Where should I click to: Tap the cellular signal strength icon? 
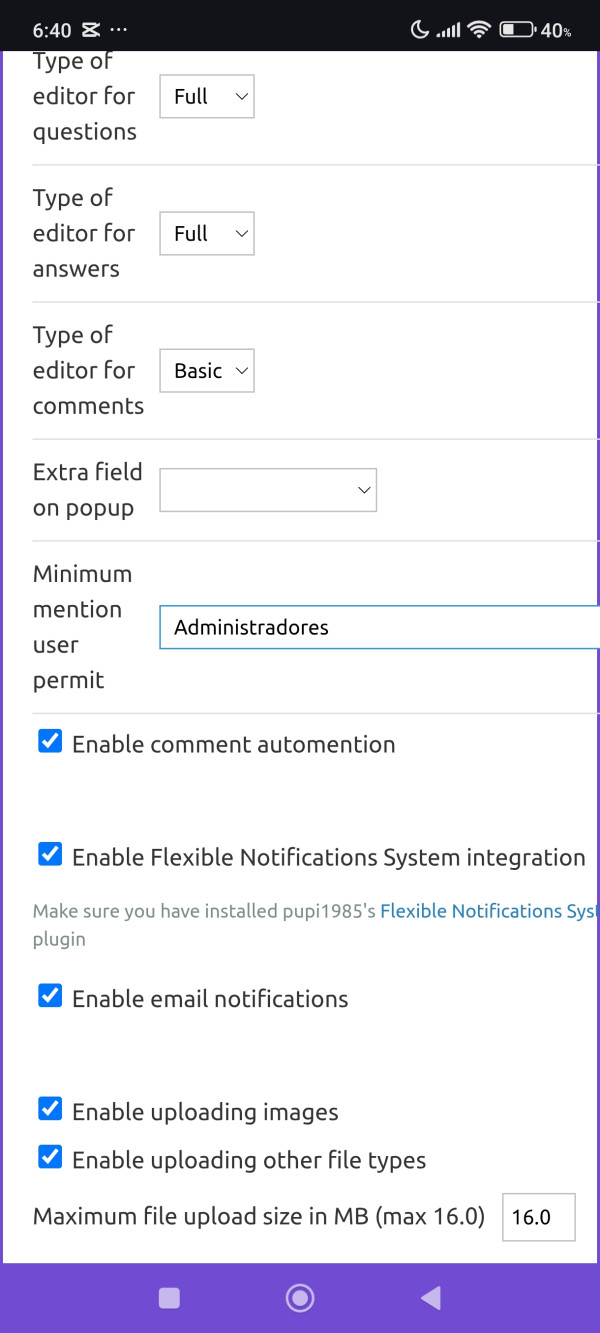point(448,30)
